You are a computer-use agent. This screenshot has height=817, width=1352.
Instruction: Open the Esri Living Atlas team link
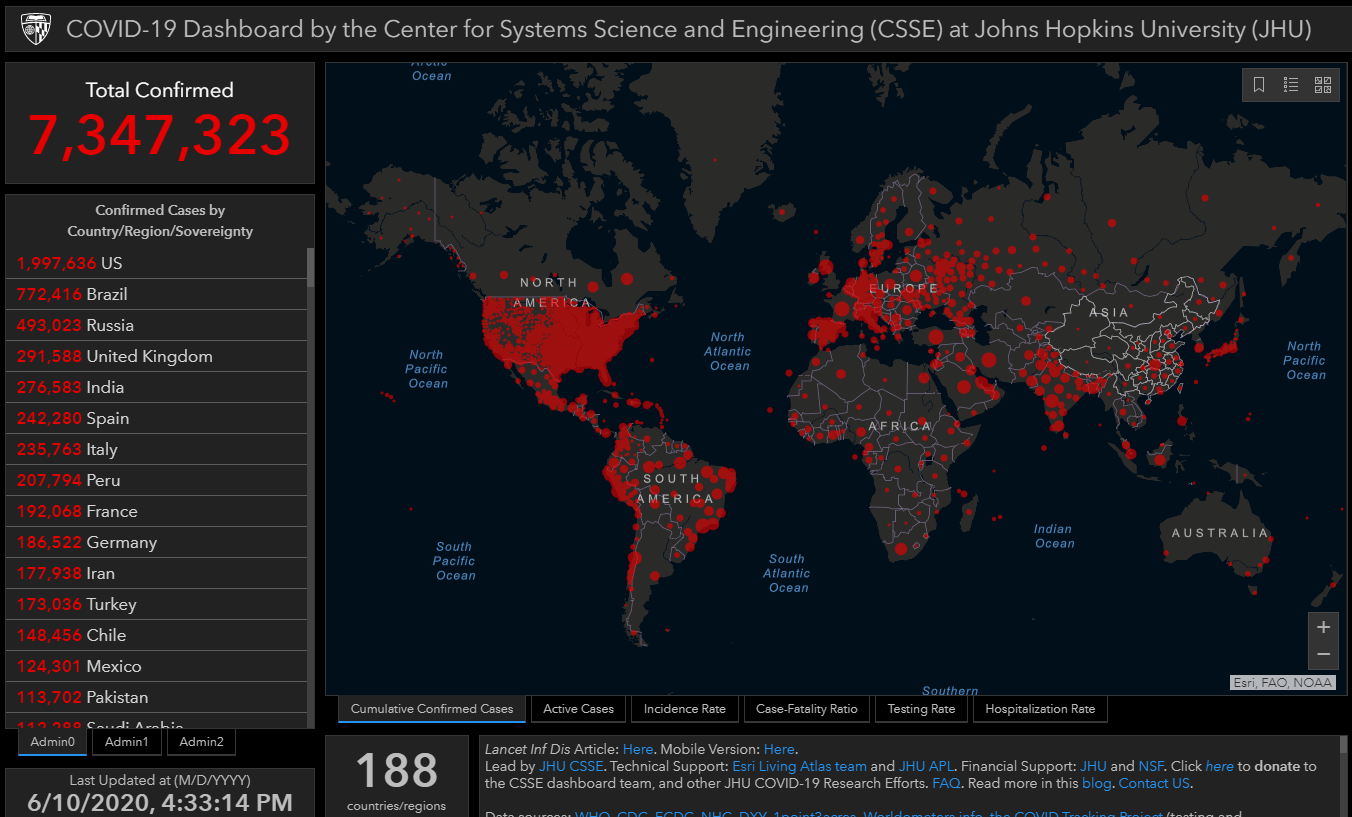[x=799, y=767]
